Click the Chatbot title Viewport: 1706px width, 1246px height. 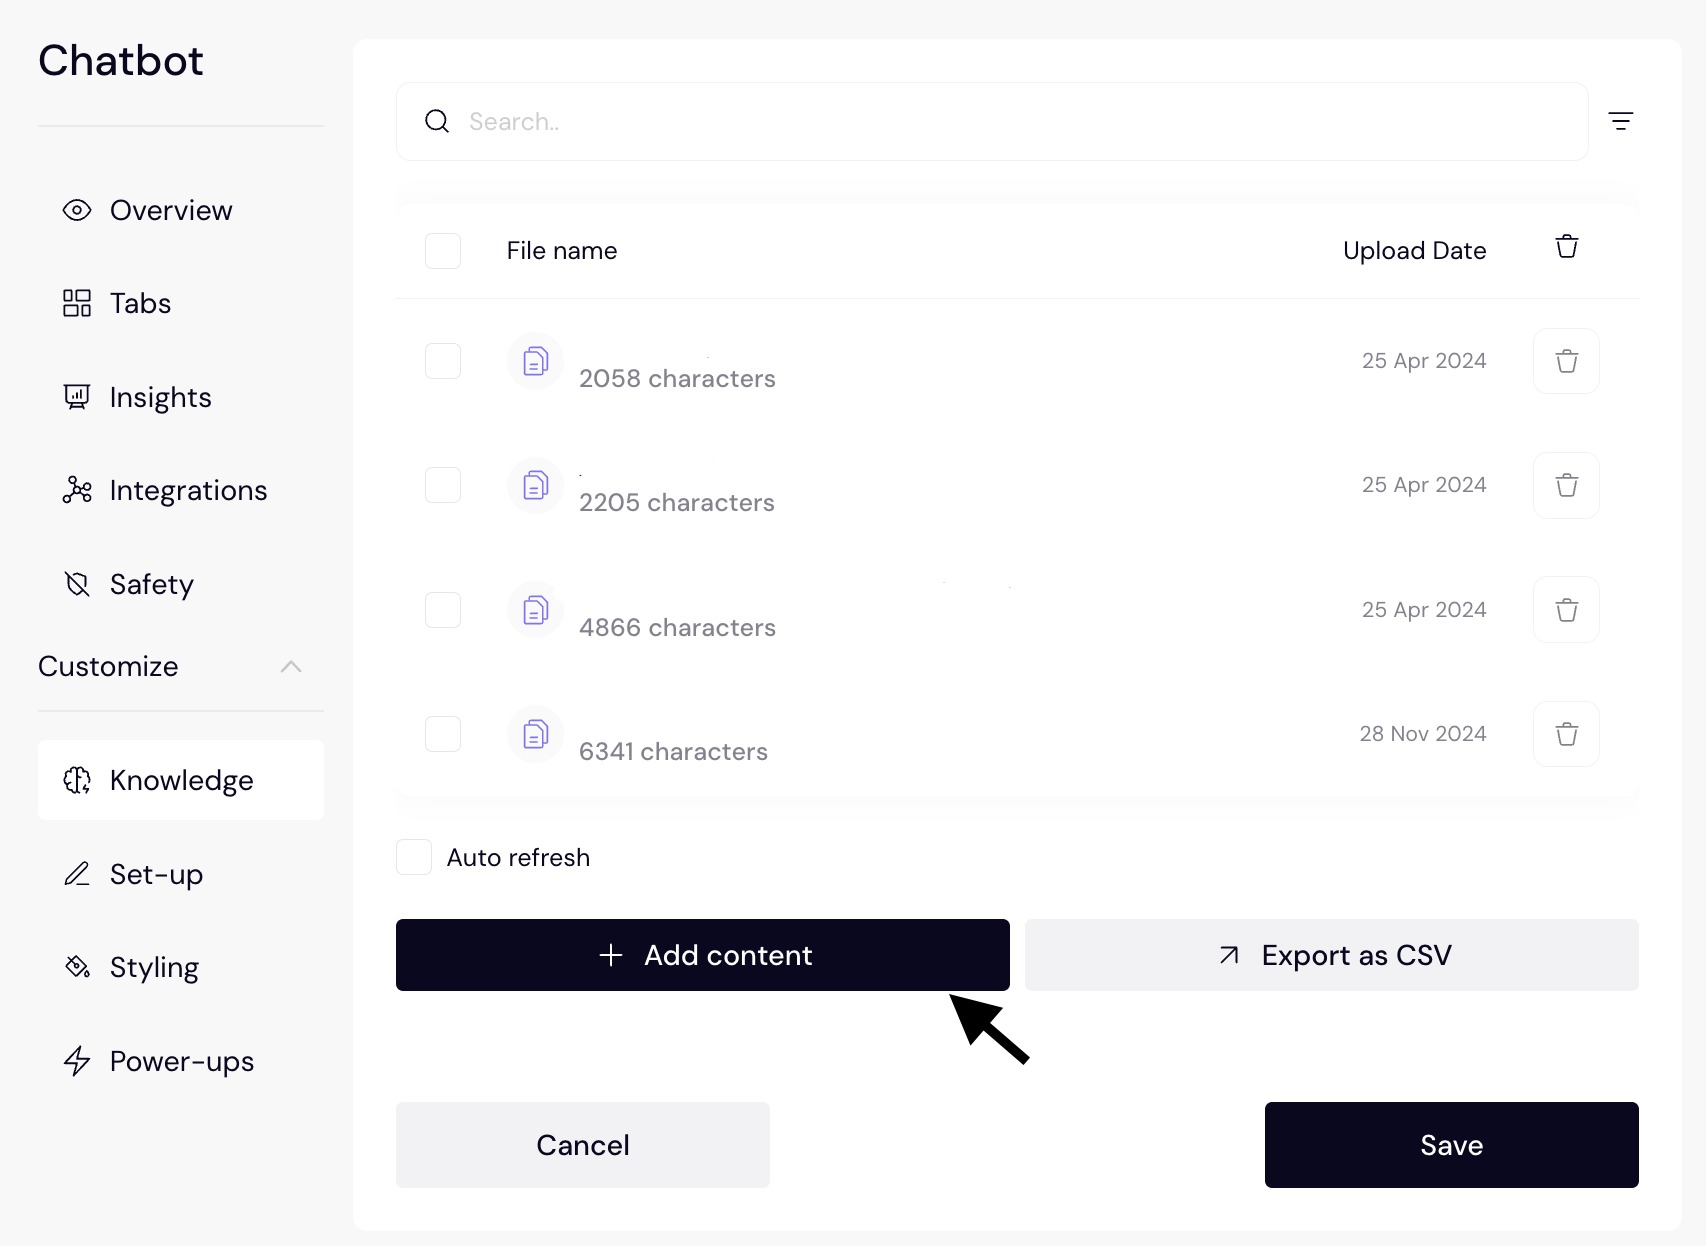[121, 61]
